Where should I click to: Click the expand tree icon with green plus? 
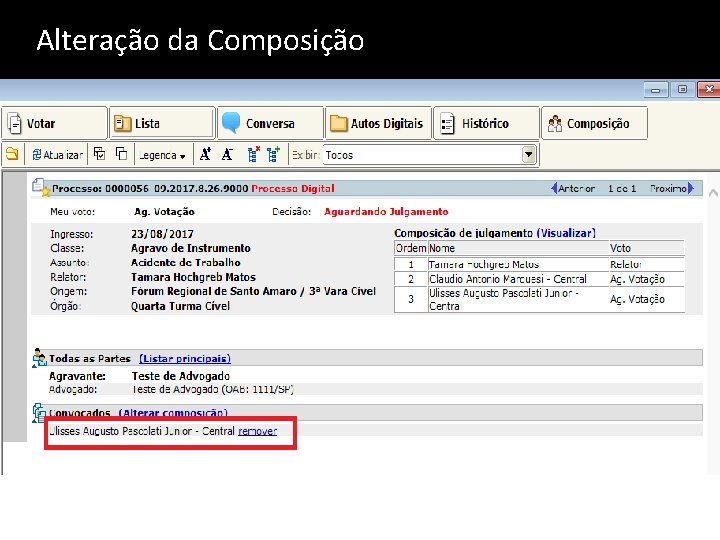tap(274, 154)
